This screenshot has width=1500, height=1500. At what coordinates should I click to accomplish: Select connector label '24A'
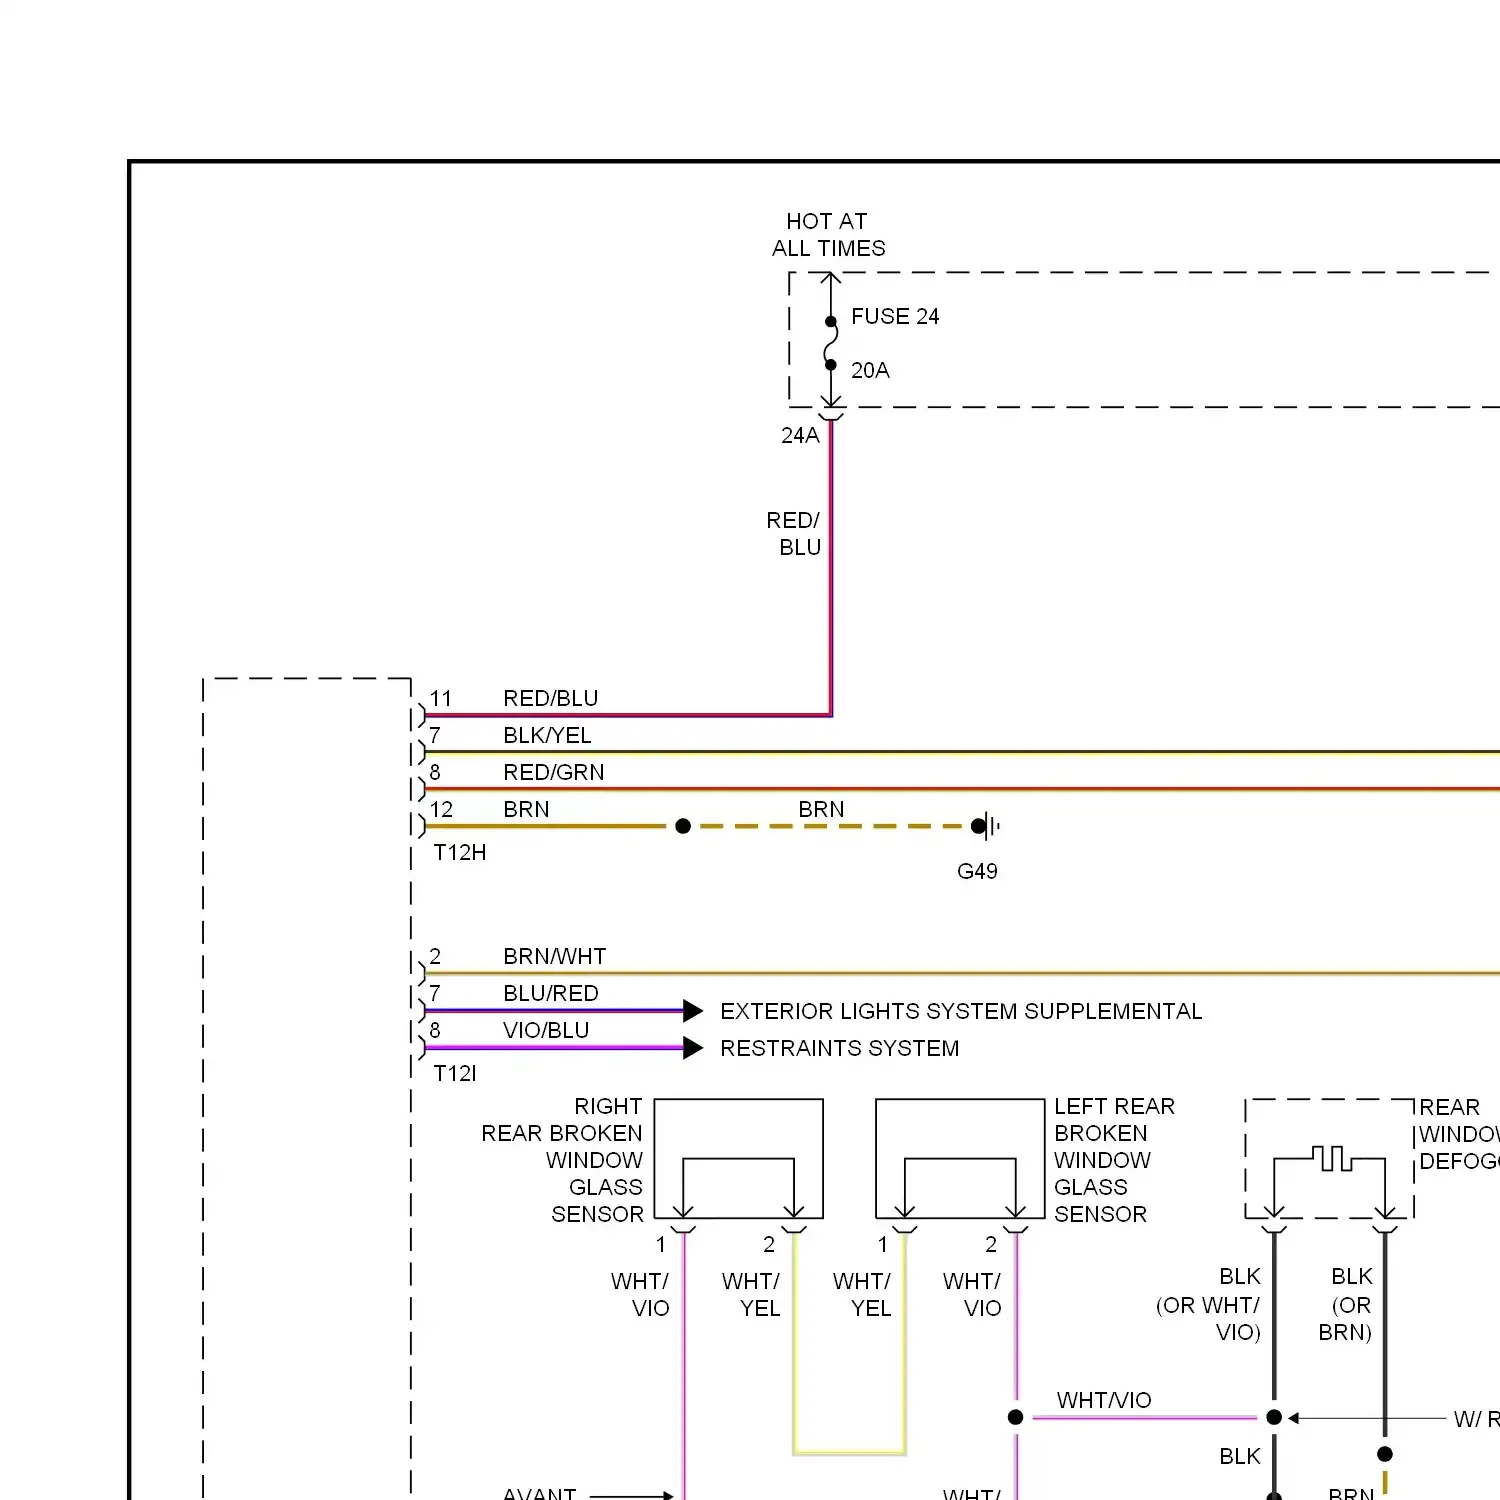point(800,436)
